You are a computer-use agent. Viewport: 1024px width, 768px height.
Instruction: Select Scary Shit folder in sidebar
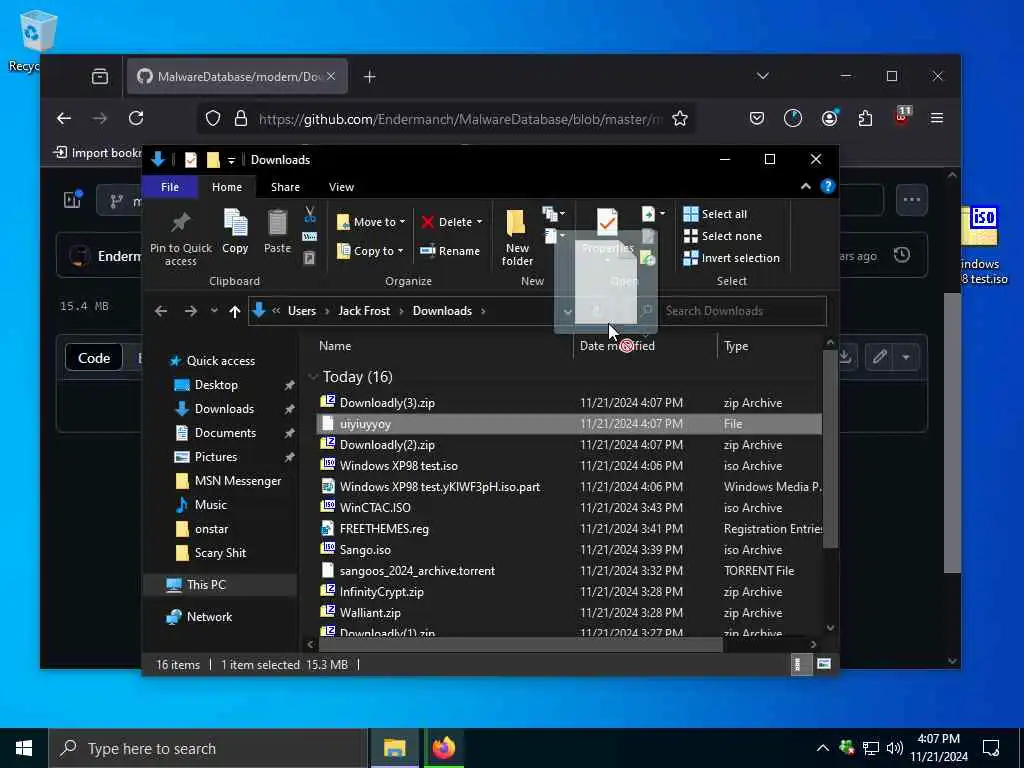point(220,552)
